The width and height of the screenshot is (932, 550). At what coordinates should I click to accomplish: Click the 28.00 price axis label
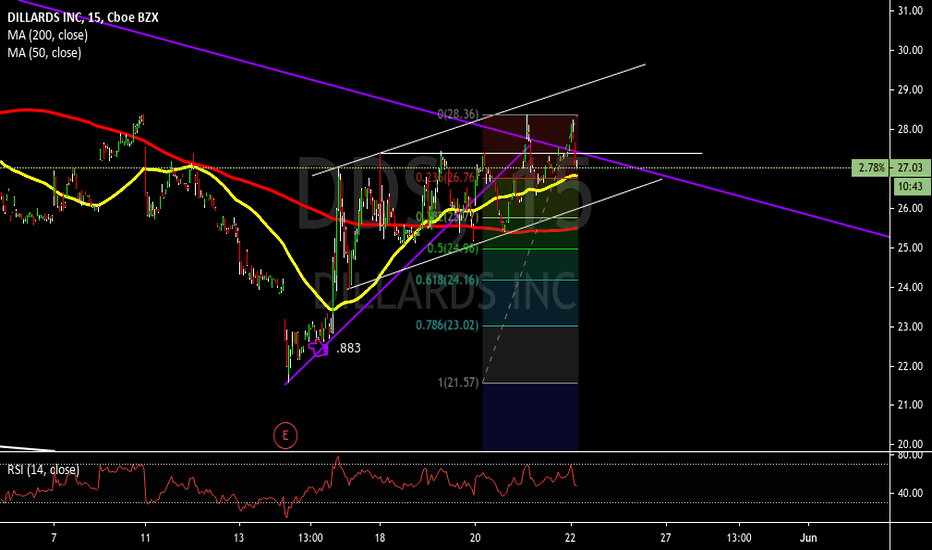coord(910,129)
